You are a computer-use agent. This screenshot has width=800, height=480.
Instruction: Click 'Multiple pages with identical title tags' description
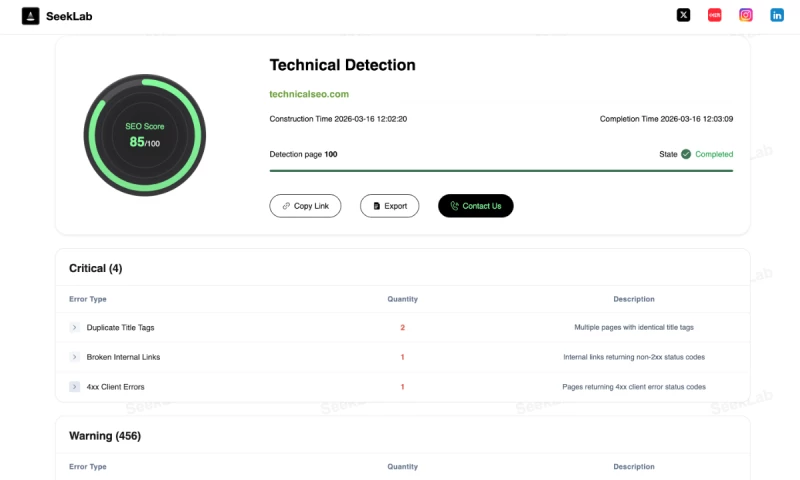coord(634,327)
